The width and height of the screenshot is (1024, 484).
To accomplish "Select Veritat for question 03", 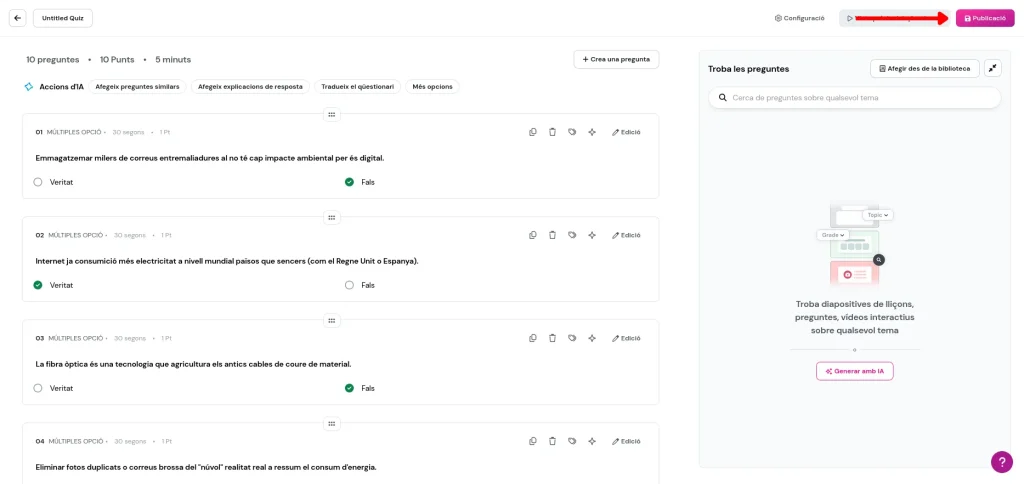I will point(38,388).
